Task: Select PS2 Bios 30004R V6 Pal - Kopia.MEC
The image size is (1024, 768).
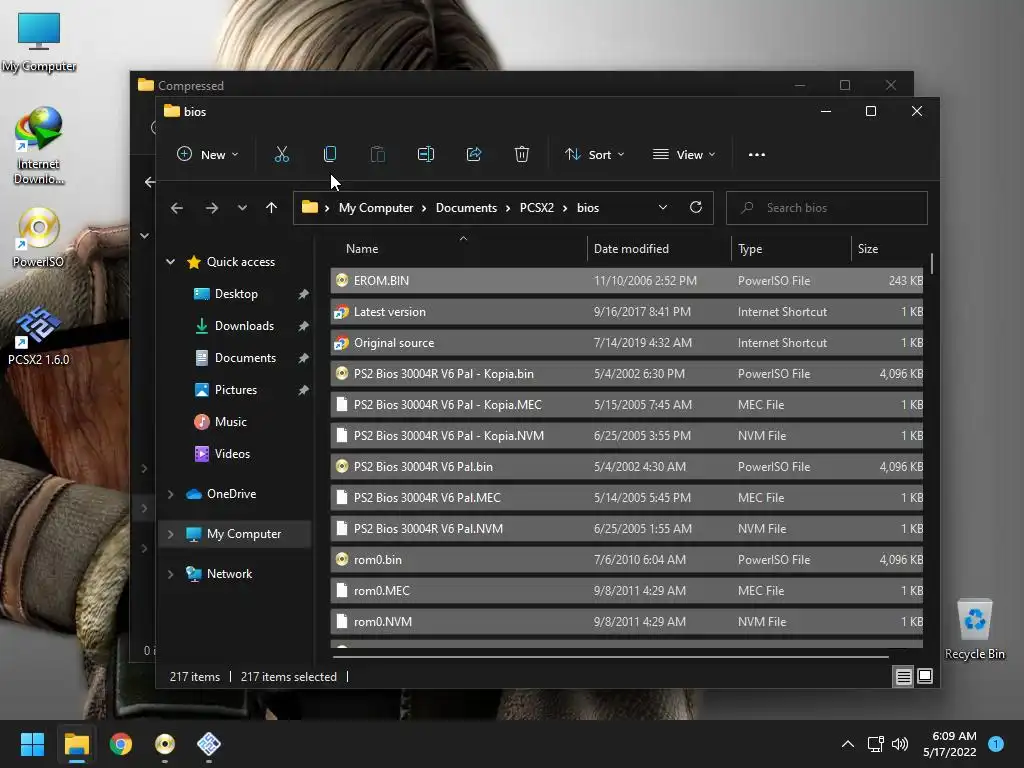Action: (627, 405)
